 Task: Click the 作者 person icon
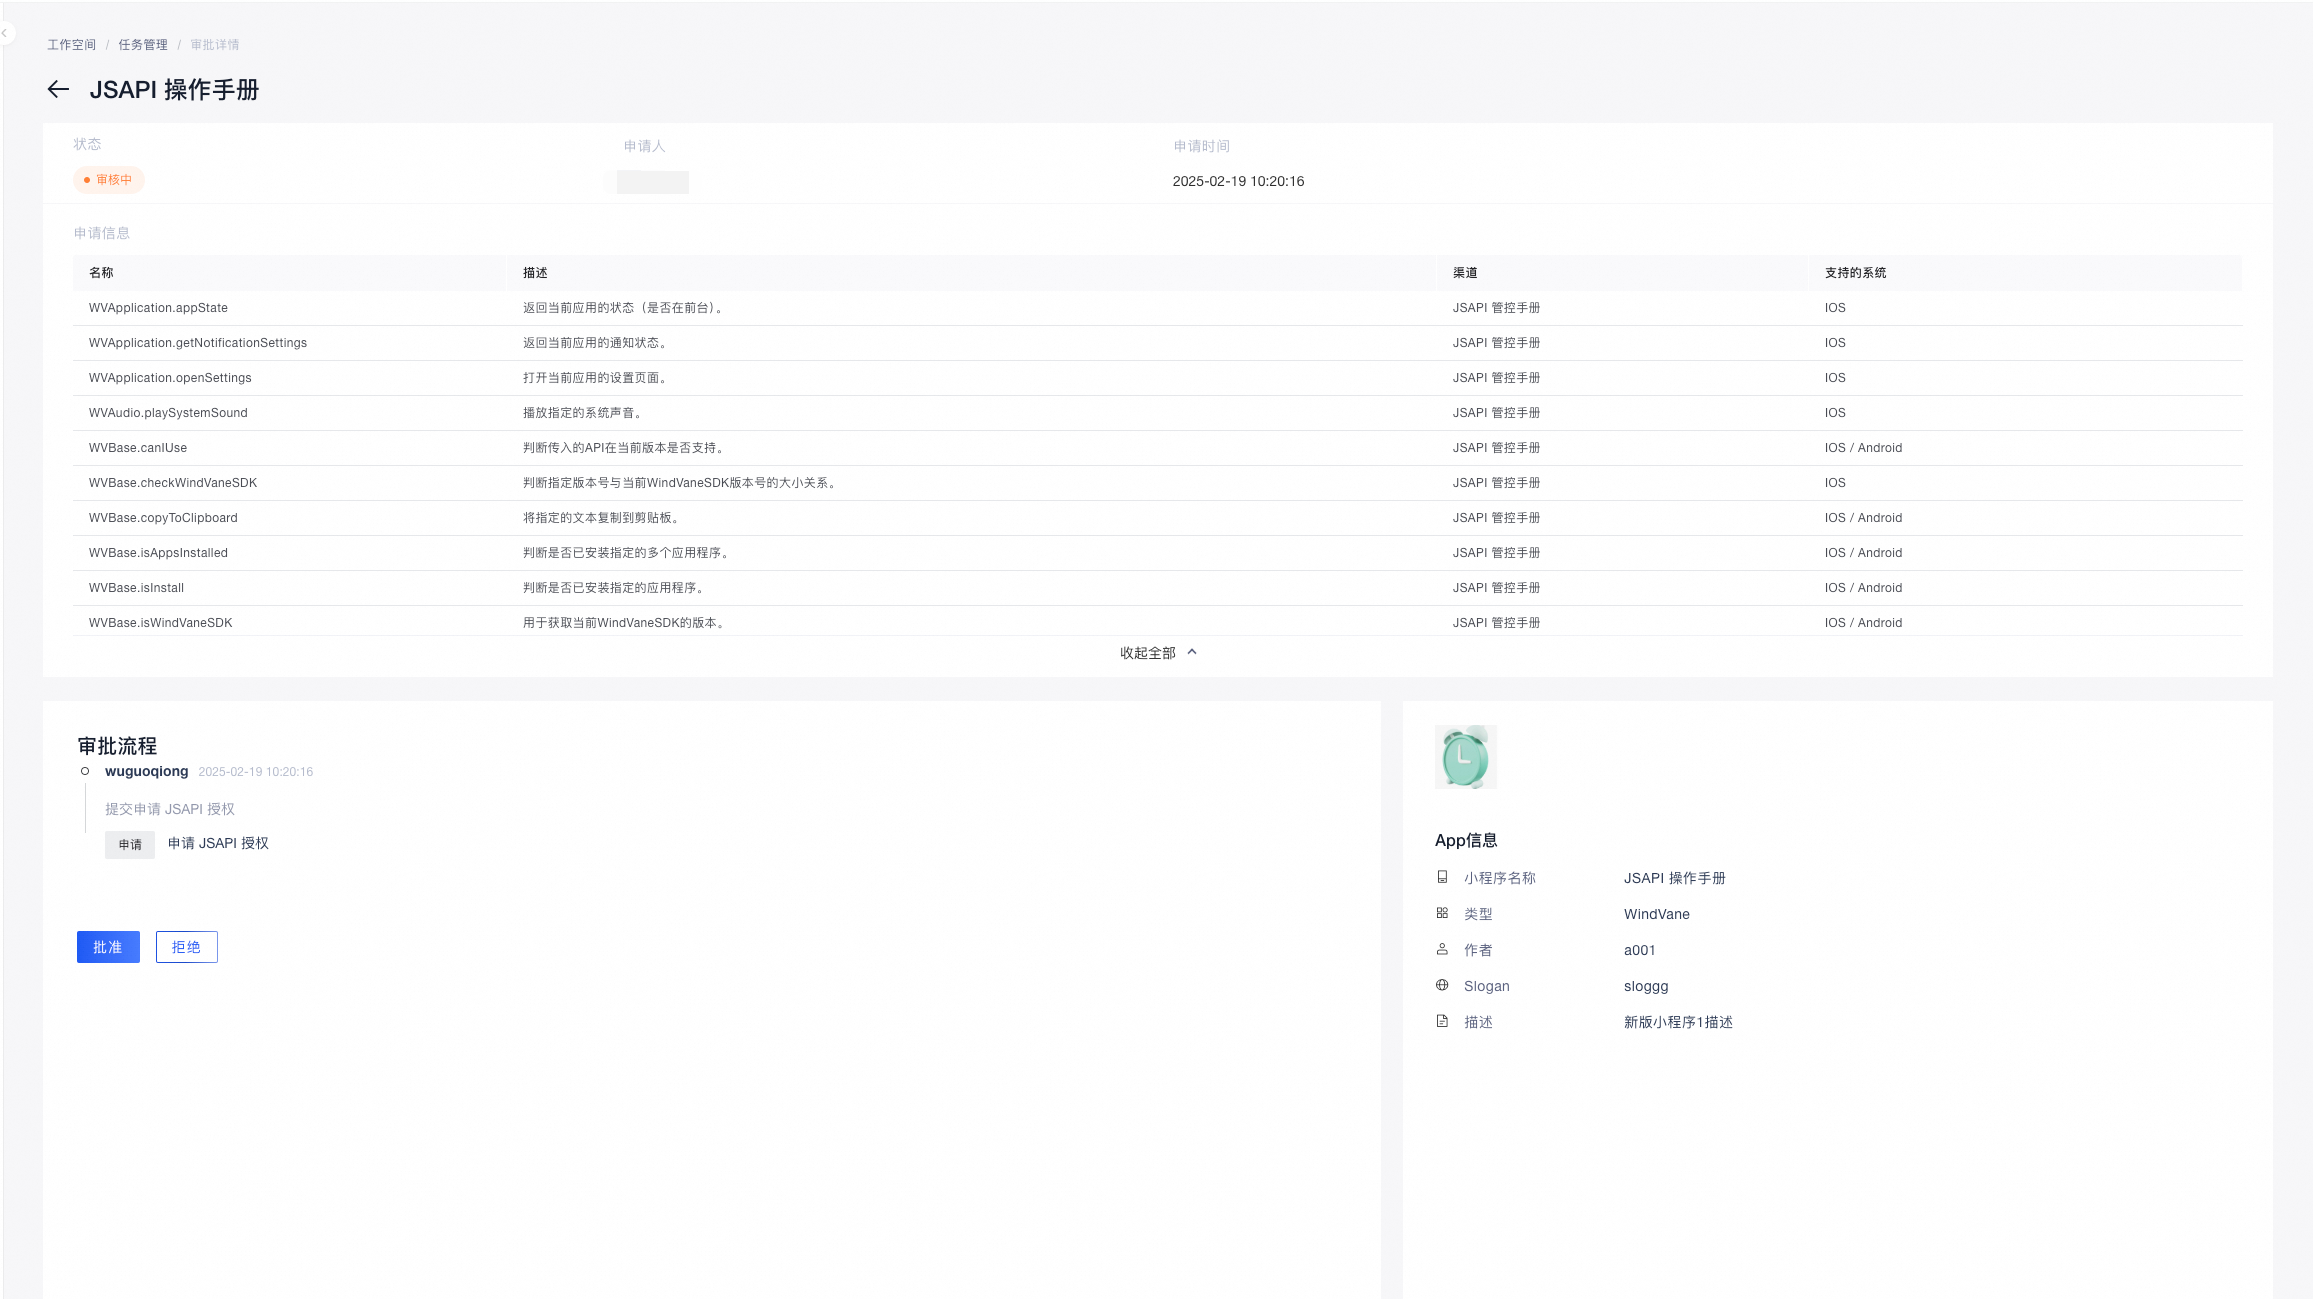(1442, 949)
